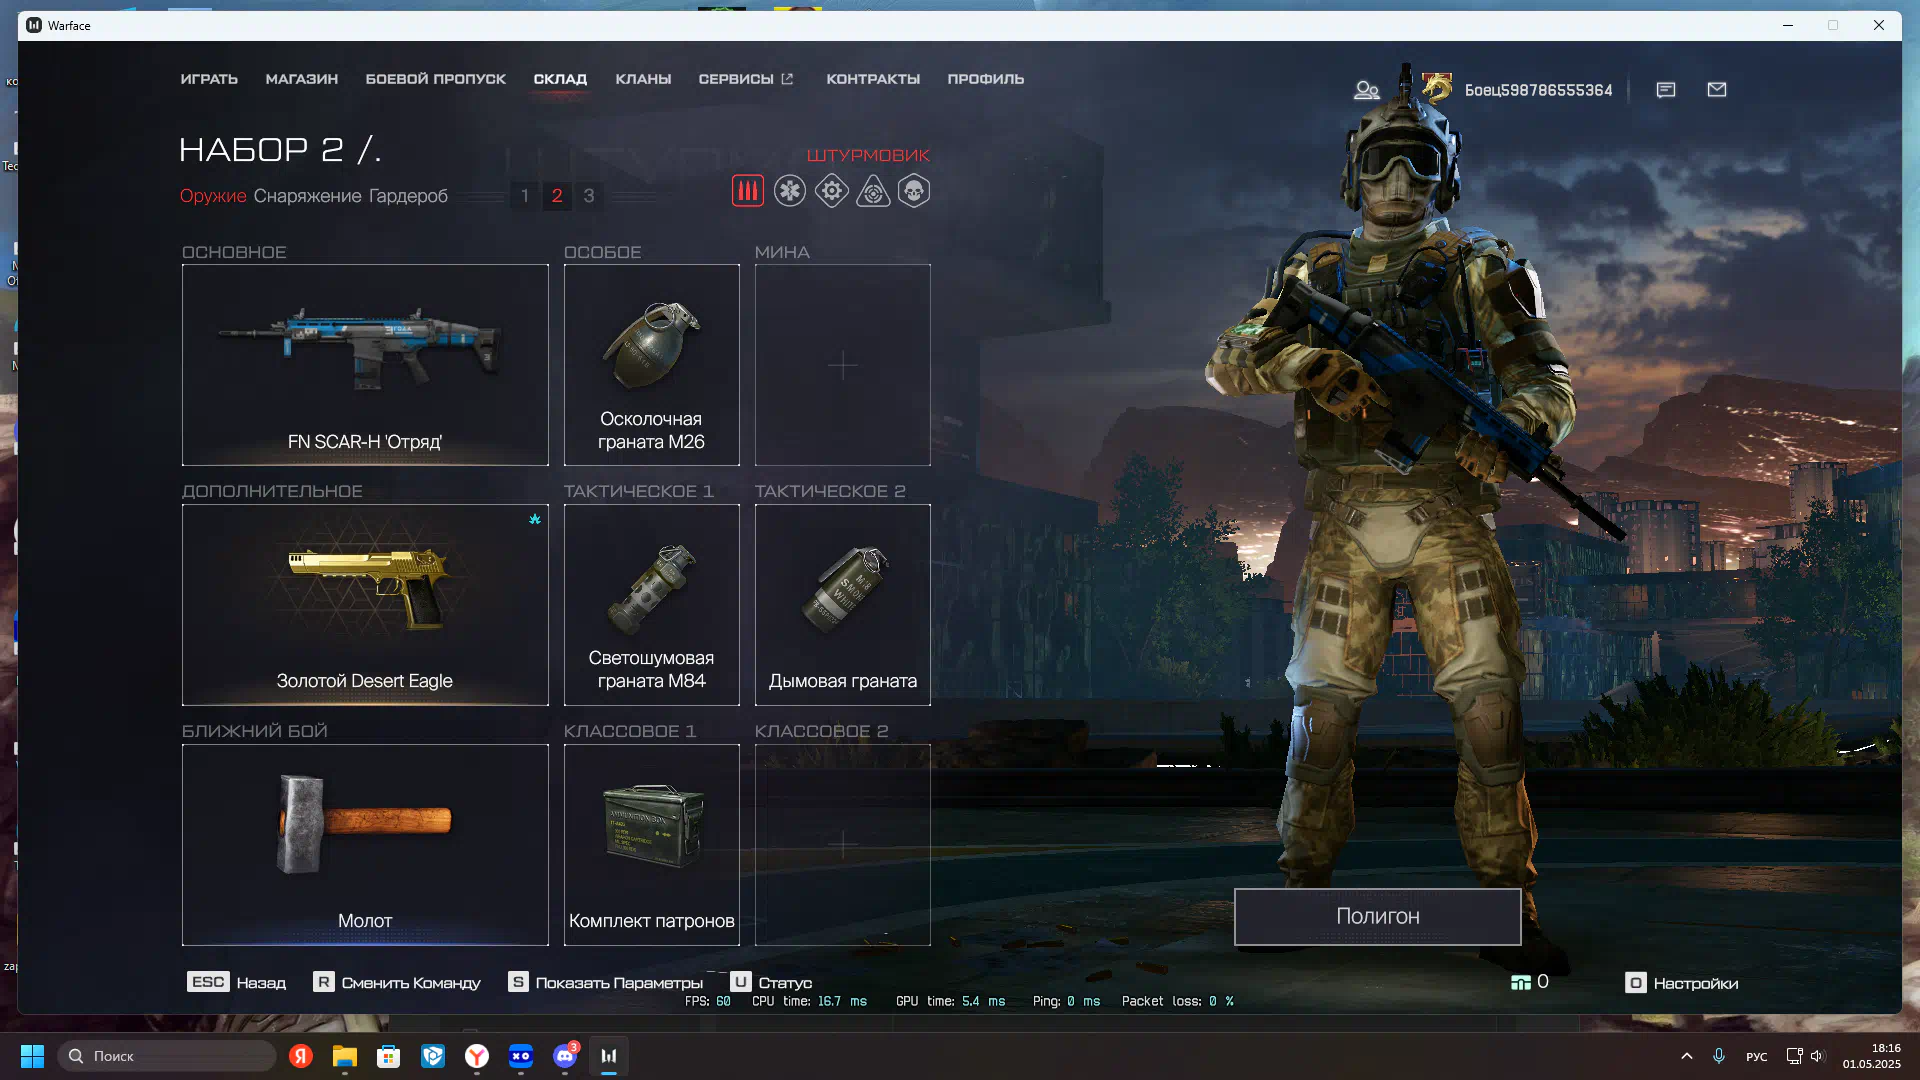Select the Medic class icon
The image size is (1920, 1080).
point(790,191)
